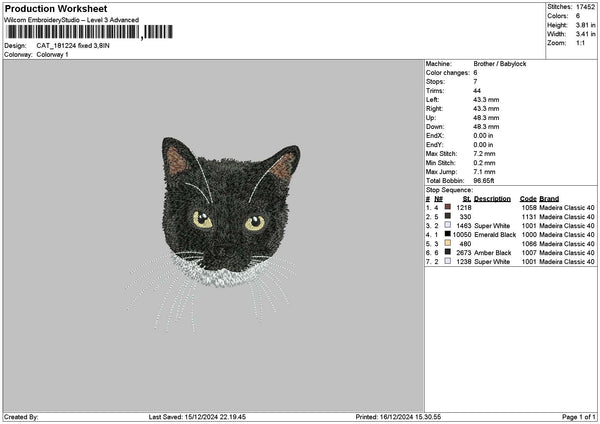Click the Description column header
Viewport: 600px width, 424px height.
(492, 198)
